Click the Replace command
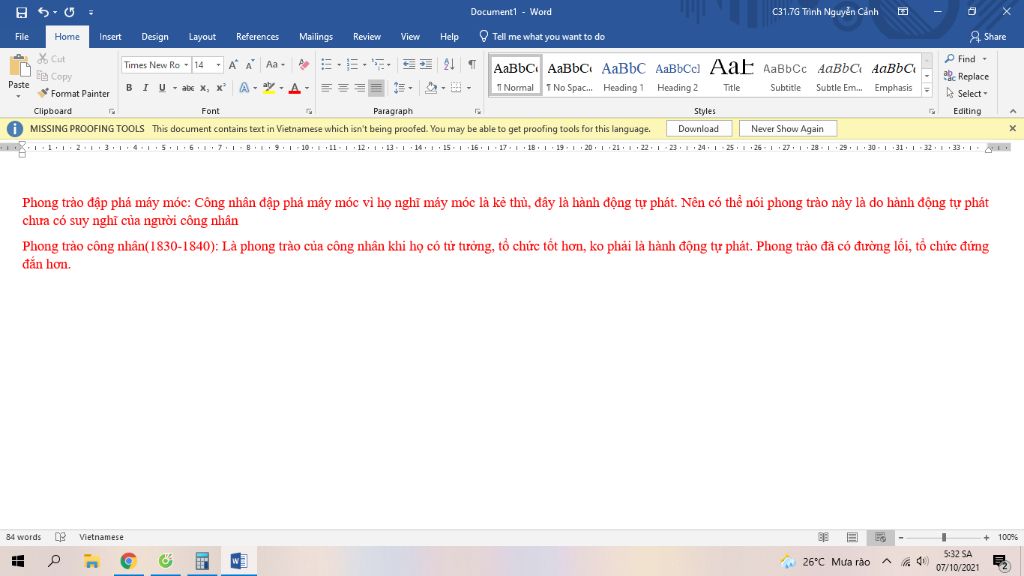1024x576 pixels. point(966,76)
